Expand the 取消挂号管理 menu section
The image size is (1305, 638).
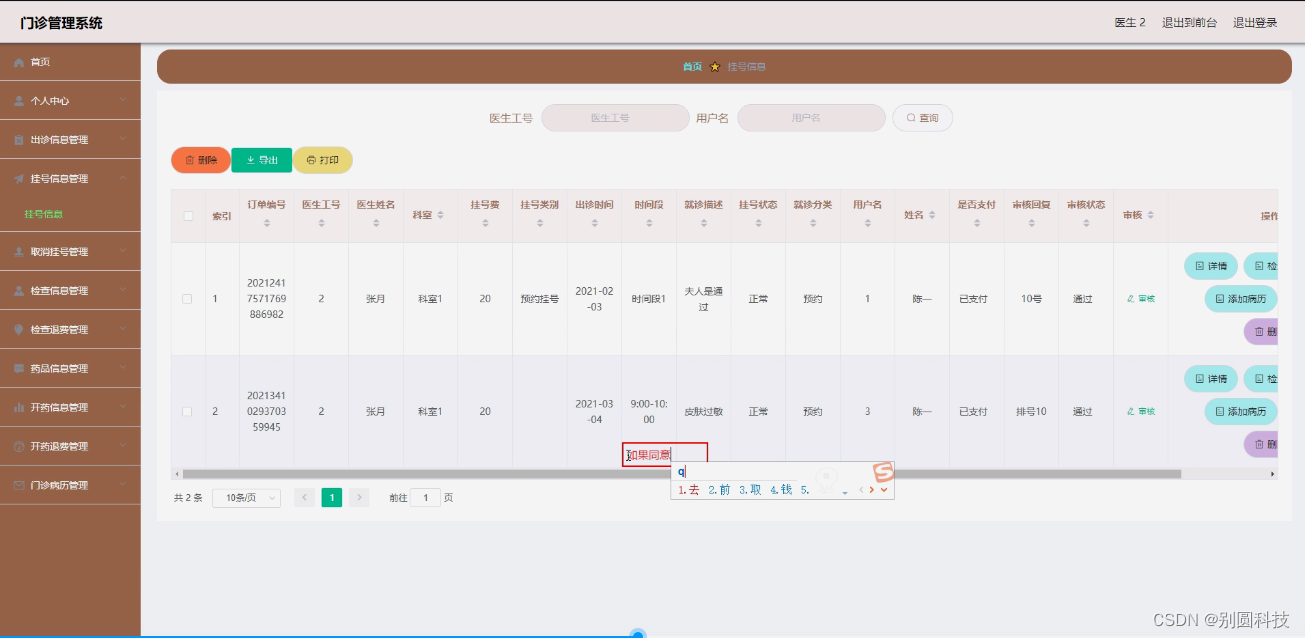click(x=60, y=254)
